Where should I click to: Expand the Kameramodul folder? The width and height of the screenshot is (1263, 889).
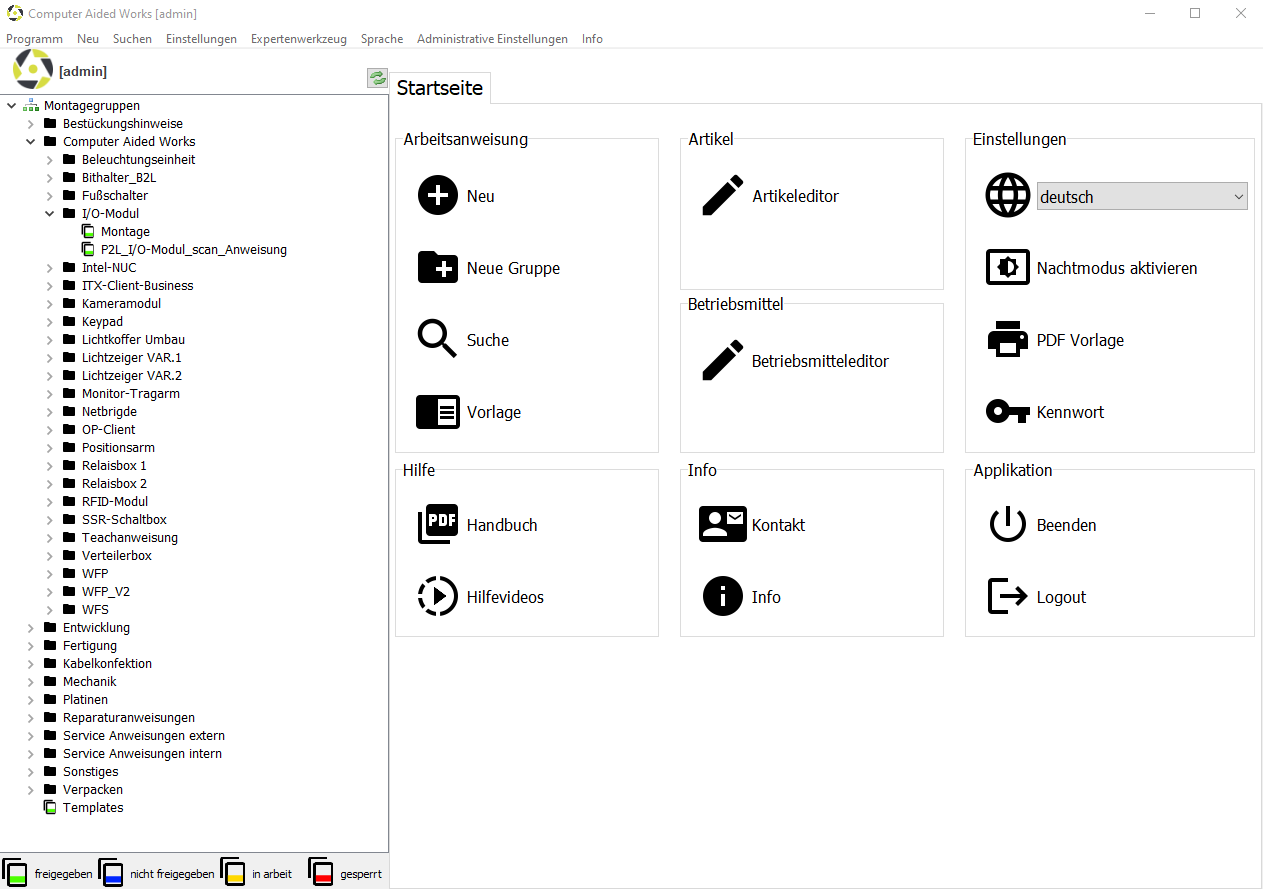tap(50, 304)
